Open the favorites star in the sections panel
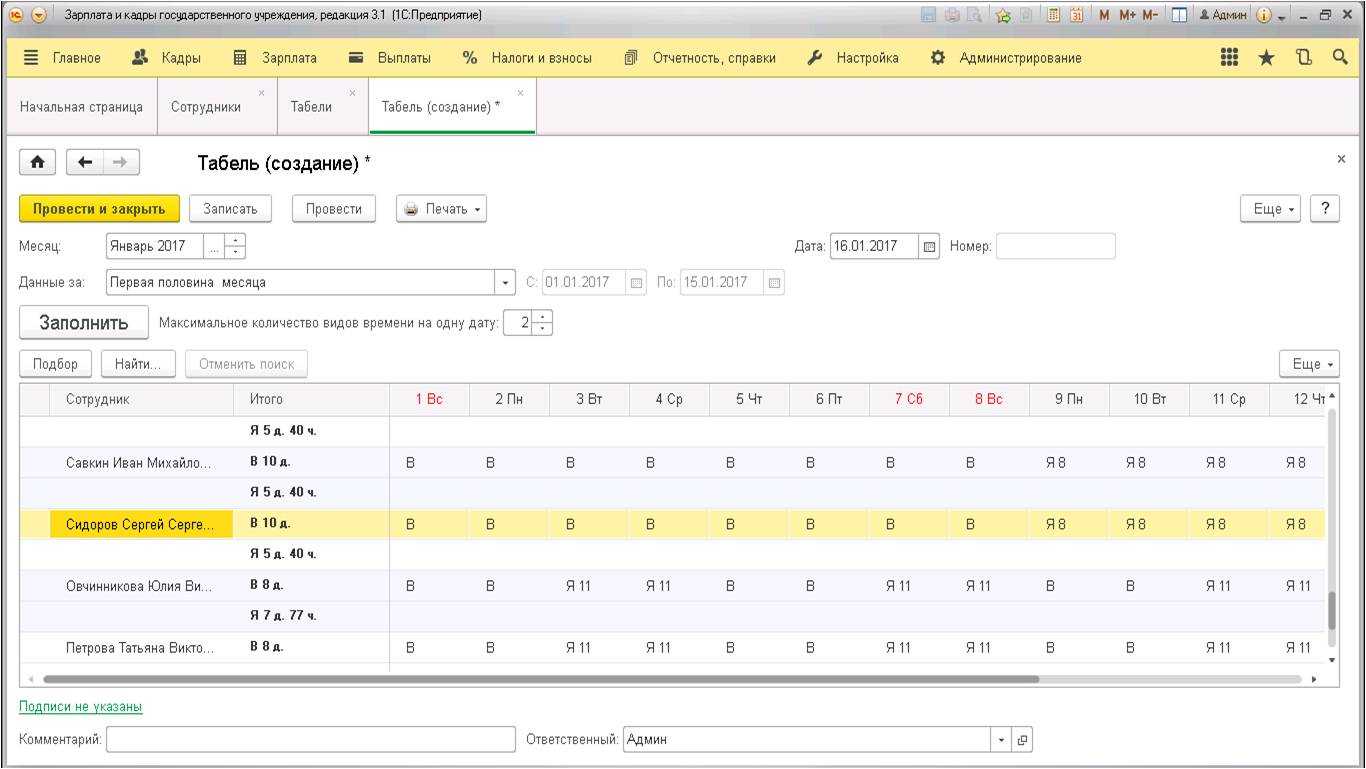This screenshot has width=1366, height=769. pyautogui.click(x=1266, y=58)
